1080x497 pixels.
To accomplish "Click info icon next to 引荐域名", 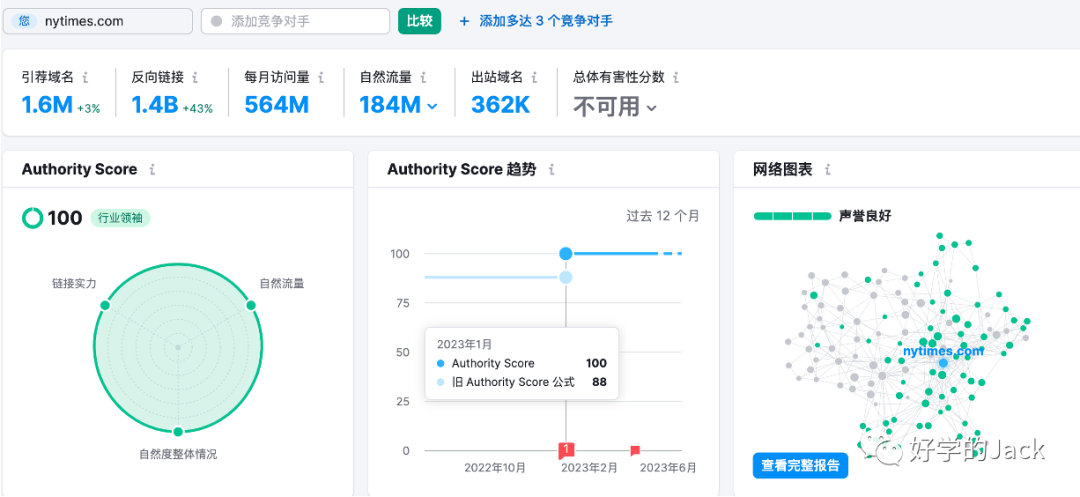I will pyautogui.click(x=86, y=77).
